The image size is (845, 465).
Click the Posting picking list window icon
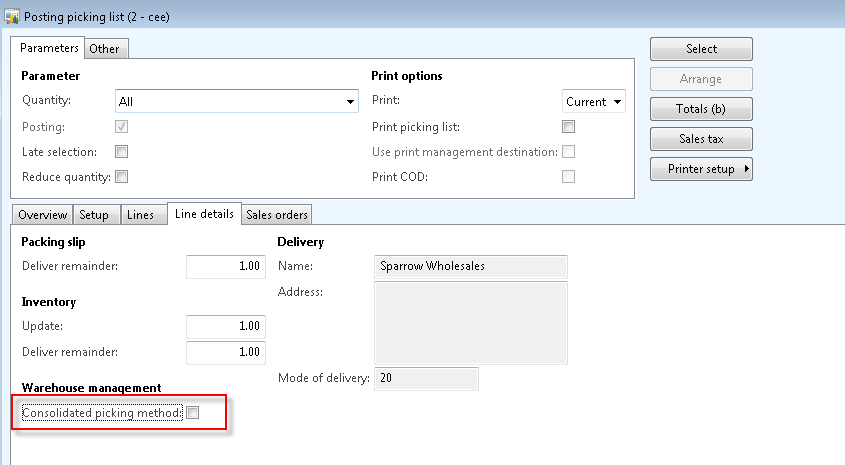click(x=11, y=15)
